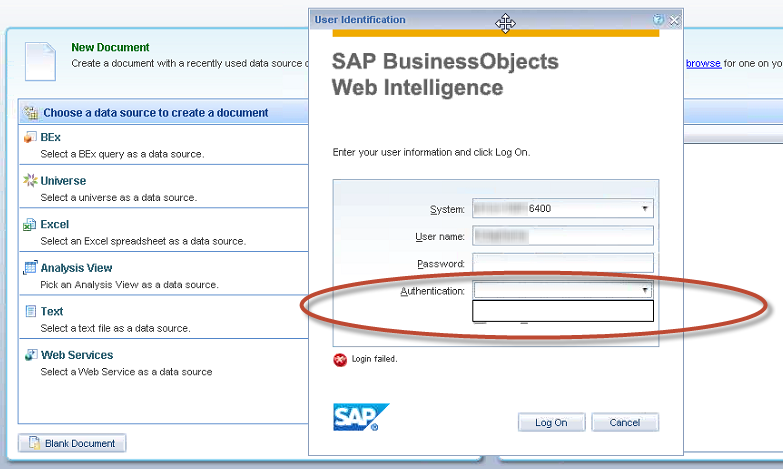Close the User Identification dialog

[674, 20]
